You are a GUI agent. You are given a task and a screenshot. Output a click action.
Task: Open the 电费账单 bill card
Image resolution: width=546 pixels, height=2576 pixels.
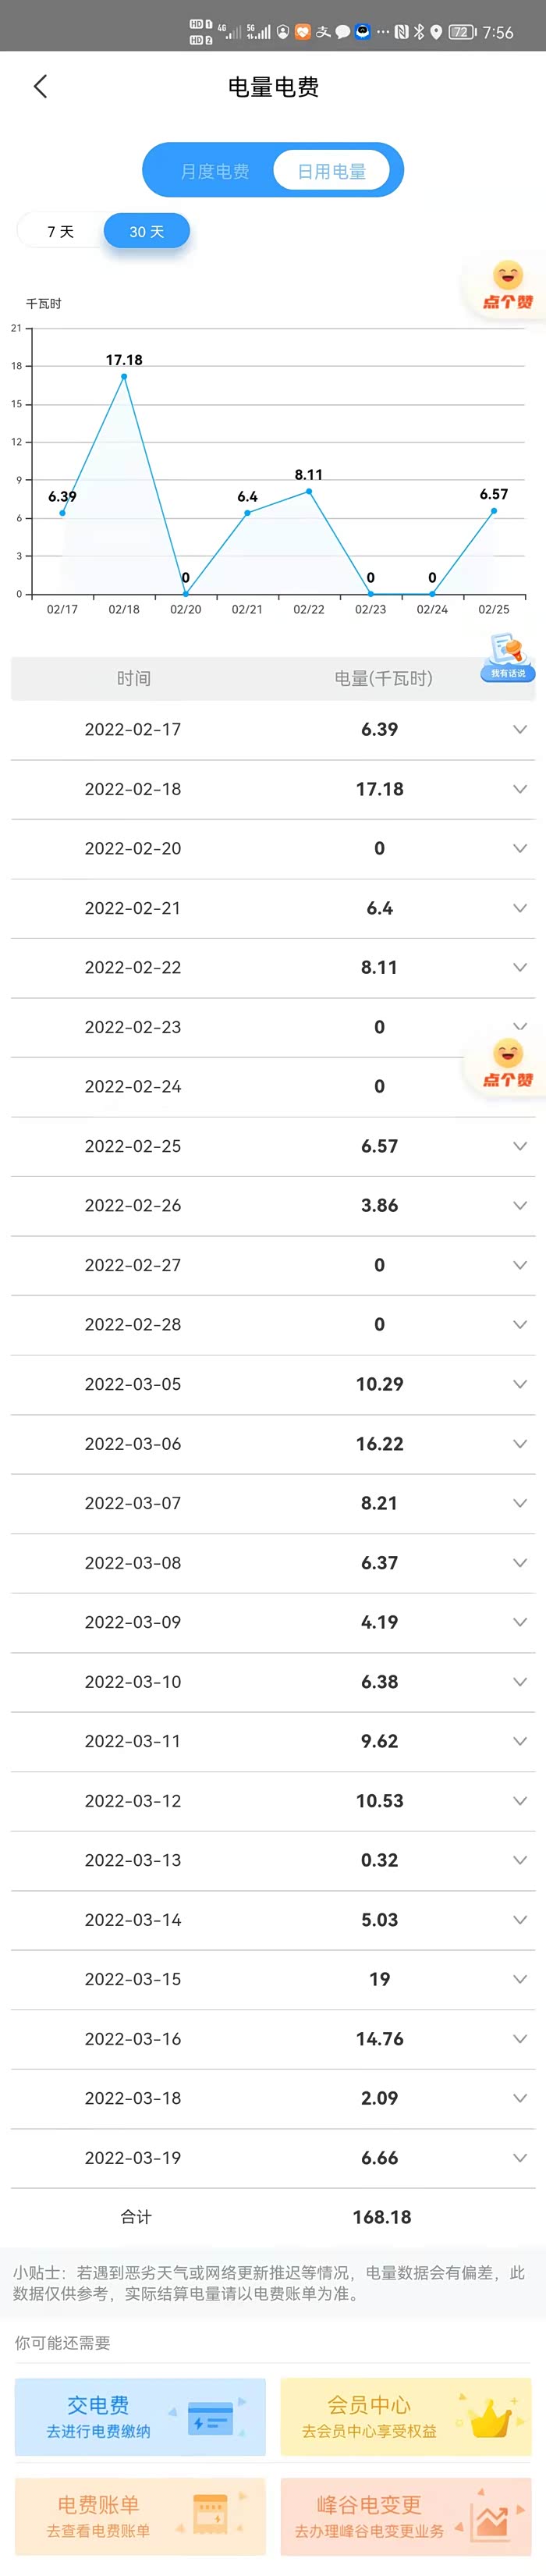pos(140,2515)
